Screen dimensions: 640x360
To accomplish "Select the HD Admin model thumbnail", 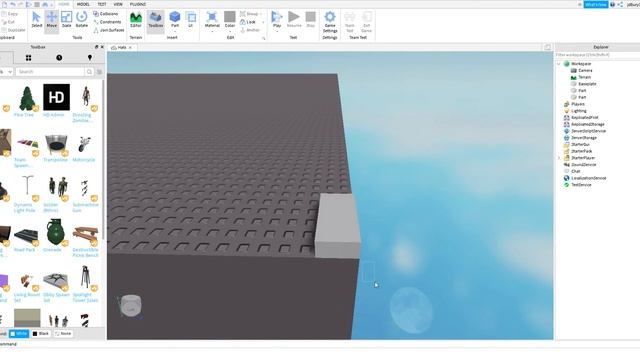I will click(56, 97).
